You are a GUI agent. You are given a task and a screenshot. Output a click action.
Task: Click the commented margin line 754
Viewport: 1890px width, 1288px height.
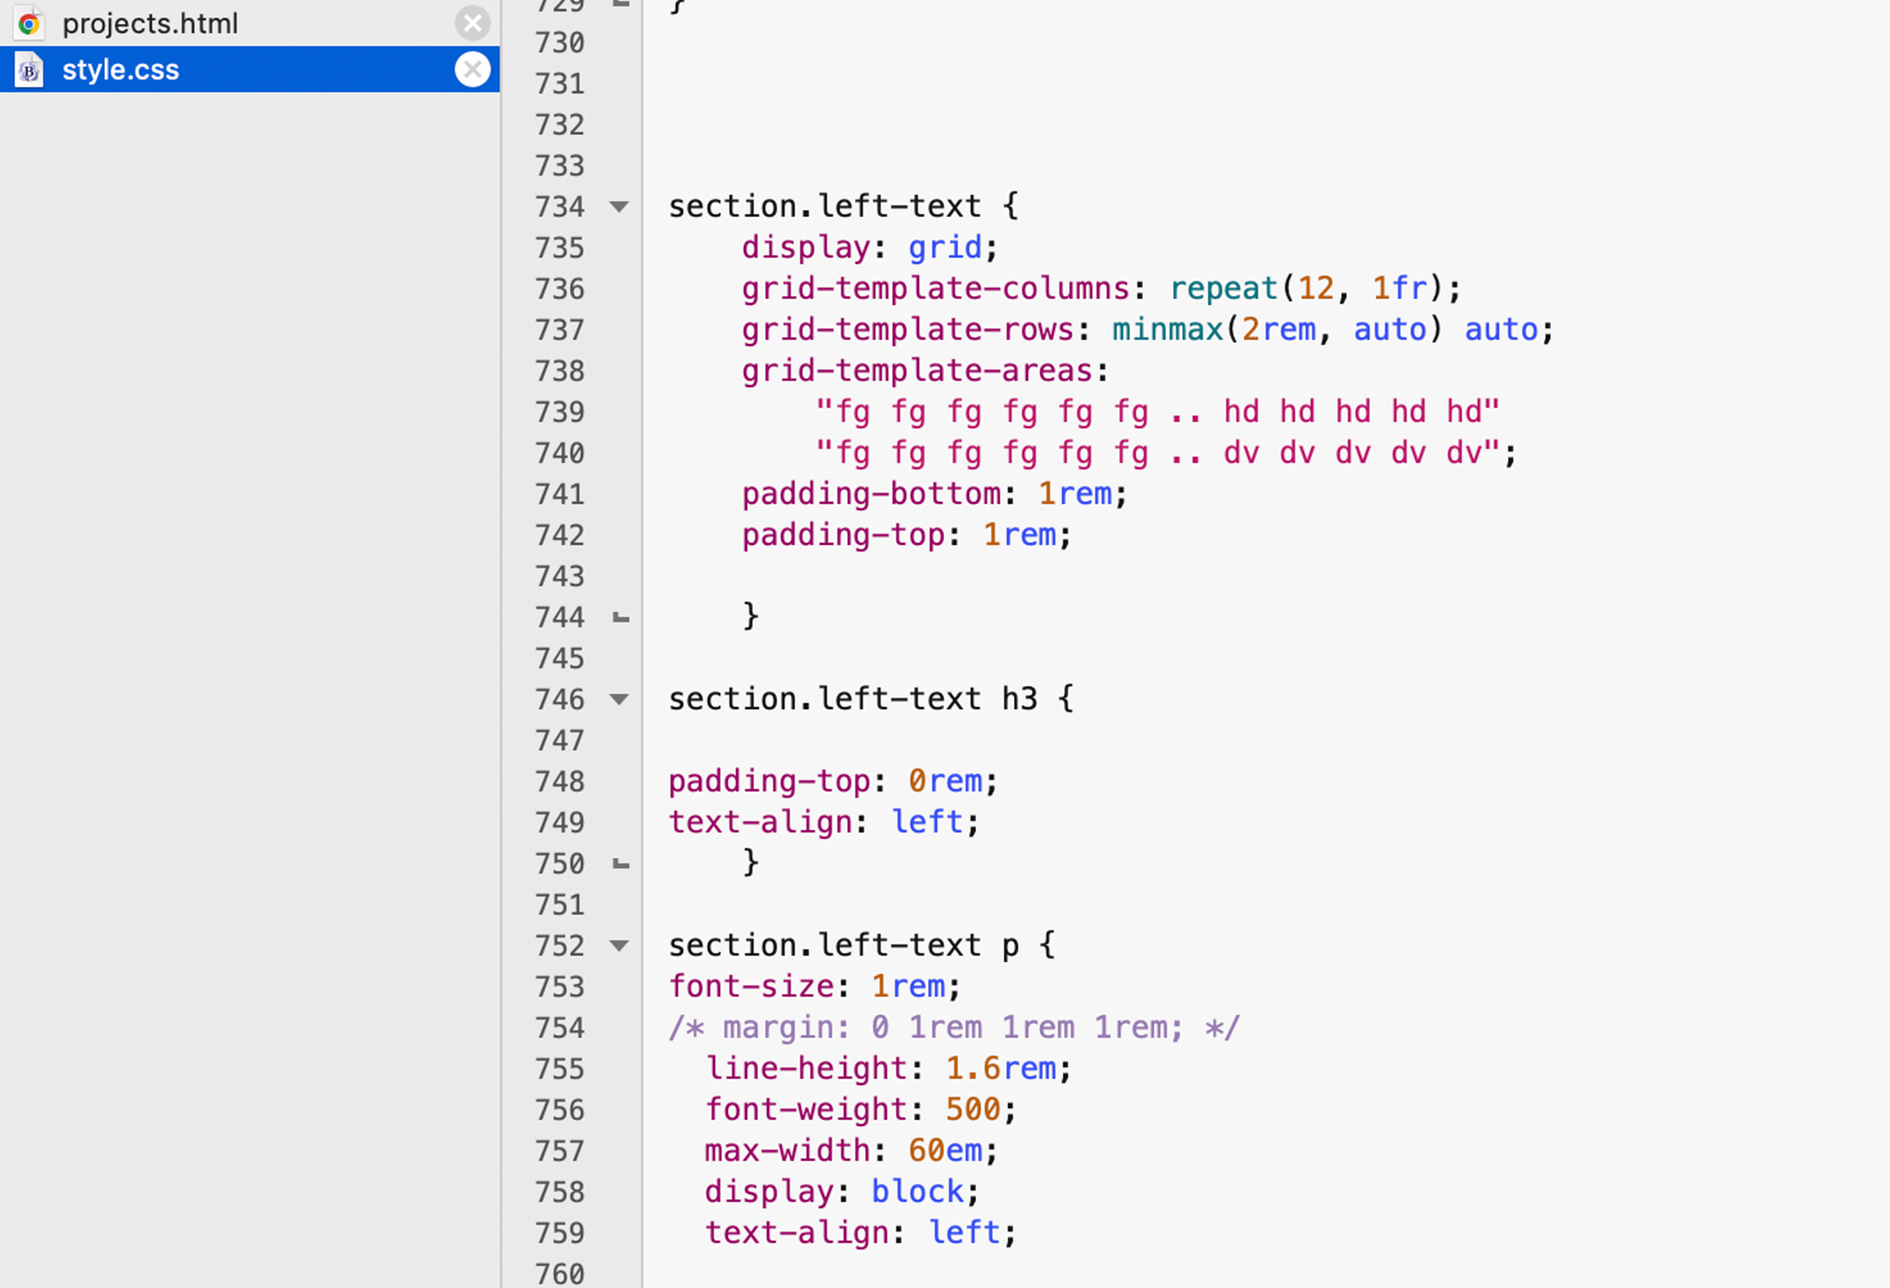point(954,1027)
